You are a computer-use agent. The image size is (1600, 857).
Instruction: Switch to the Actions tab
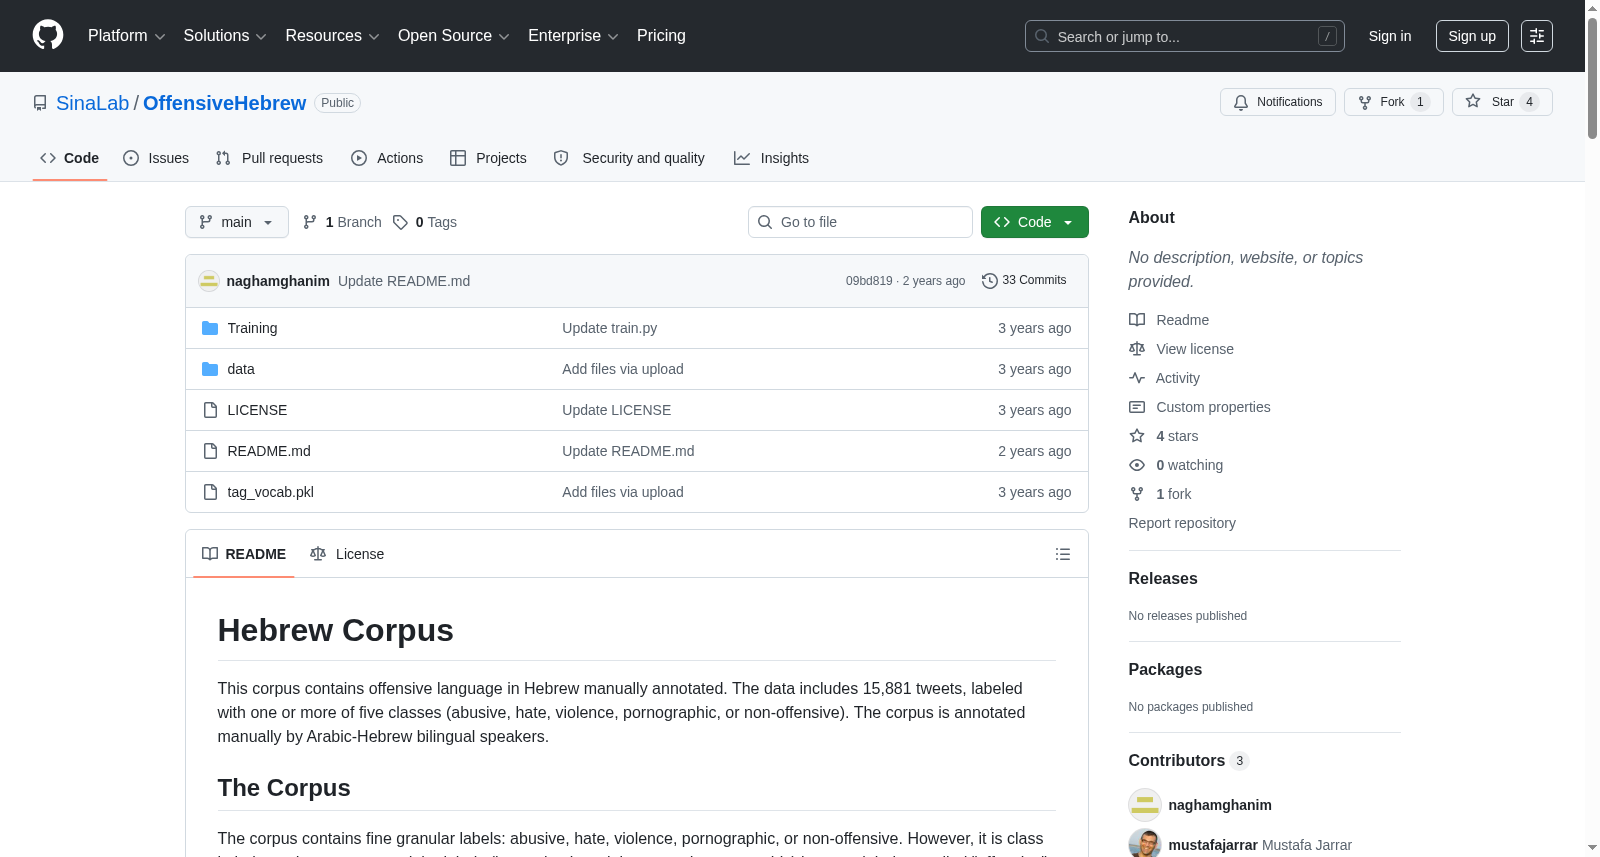coord(387,158)
